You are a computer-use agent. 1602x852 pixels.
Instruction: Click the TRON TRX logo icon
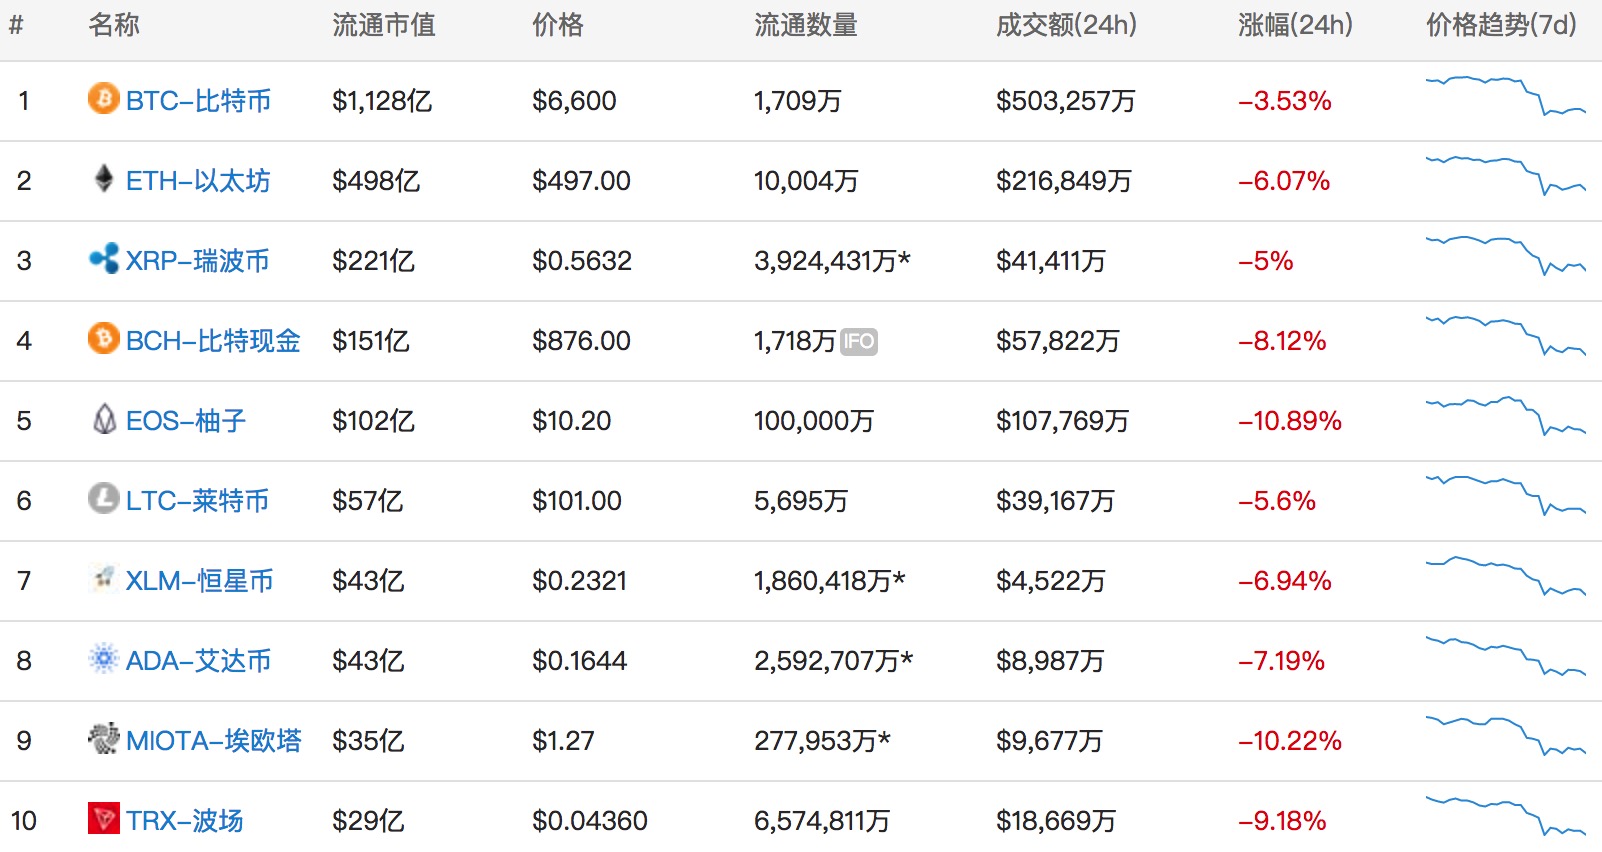[104, 818]
